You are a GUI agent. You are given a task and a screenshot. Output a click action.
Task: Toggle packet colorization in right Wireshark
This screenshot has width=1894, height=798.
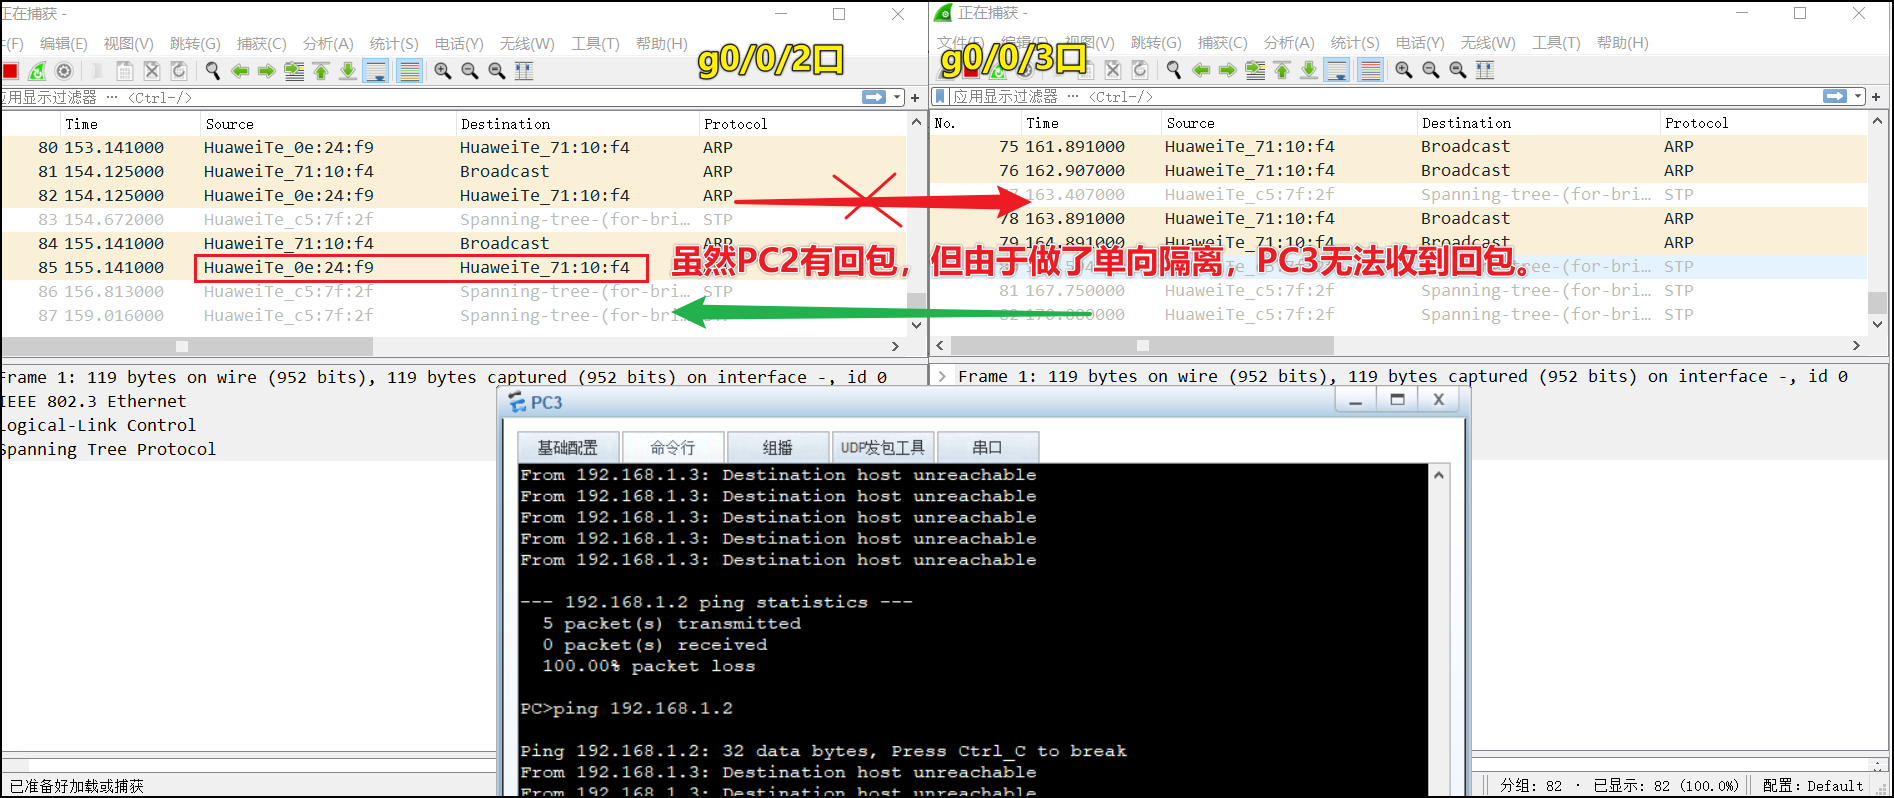coord(1371,70)
